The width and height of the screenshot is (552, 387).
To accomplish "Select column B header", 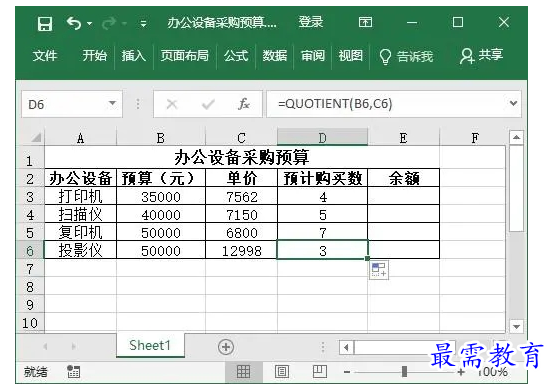I will [x=161, y=138].
